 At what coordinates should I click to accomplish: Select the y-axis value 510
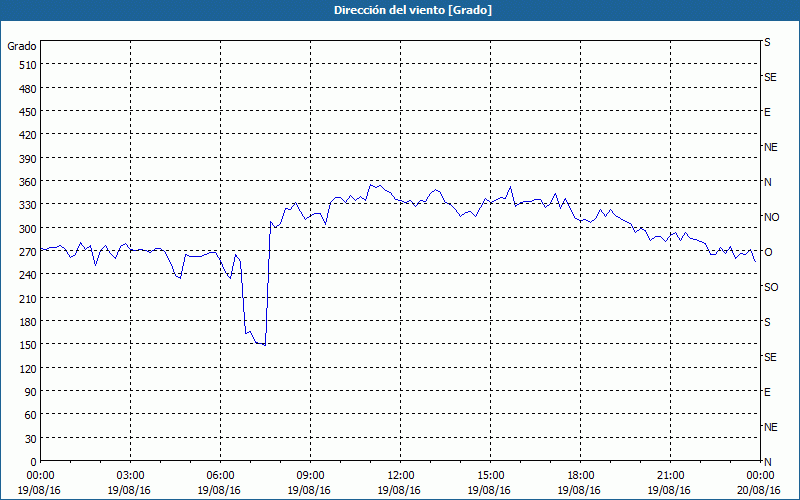(x=28, y=65)
